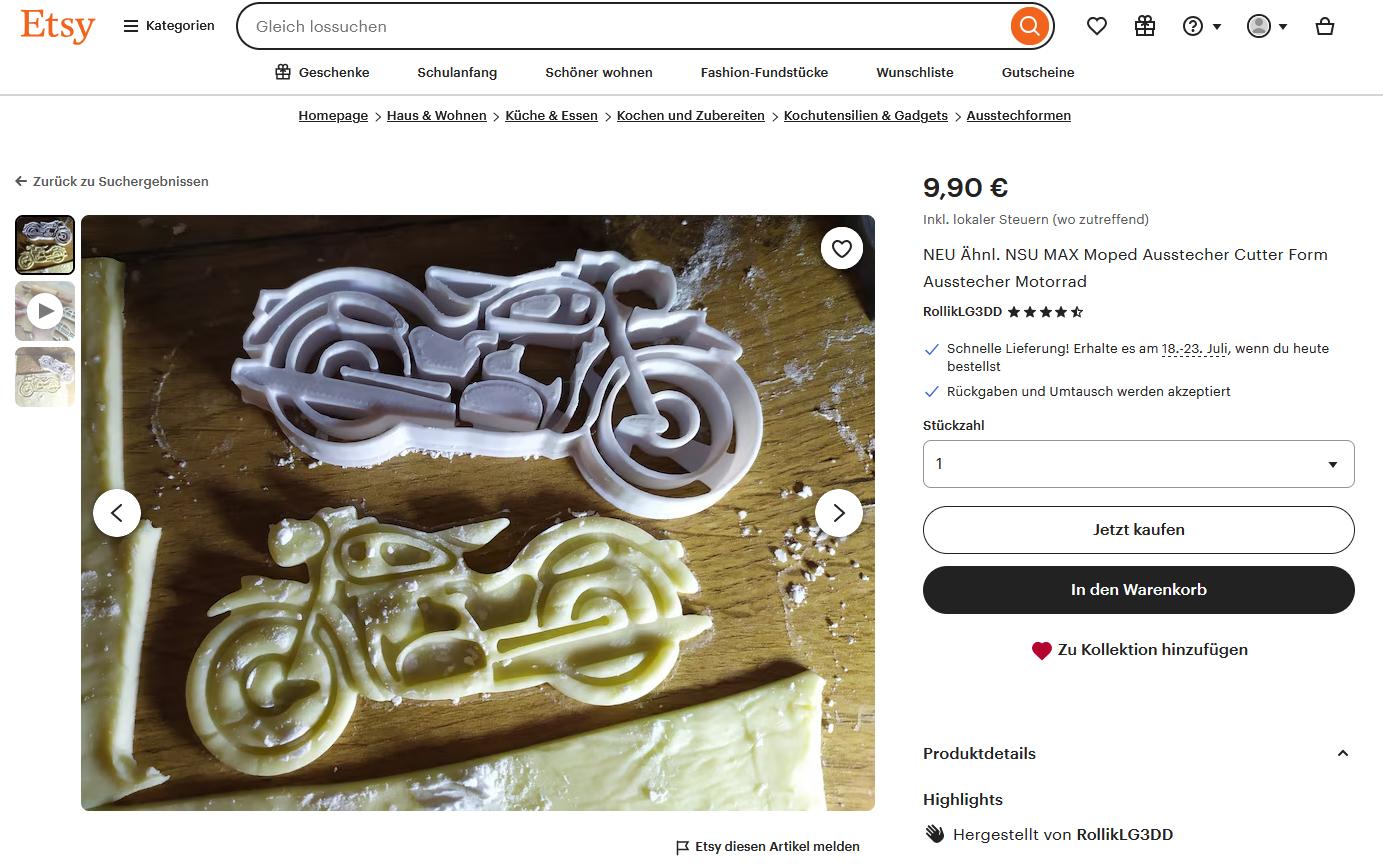Open the Stückzahl quantity dropdown

click(1138, 464)
